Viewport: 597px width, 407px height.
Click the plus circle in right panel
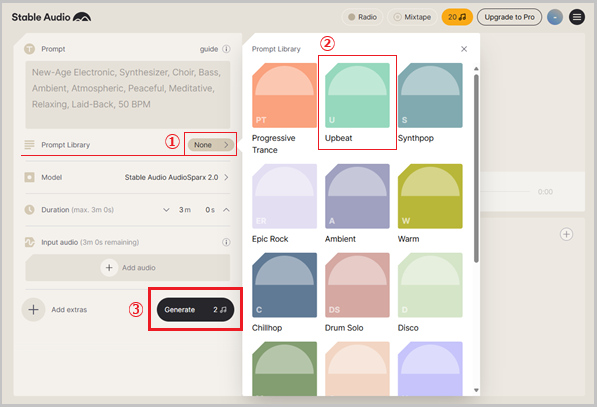coord(566,234)
